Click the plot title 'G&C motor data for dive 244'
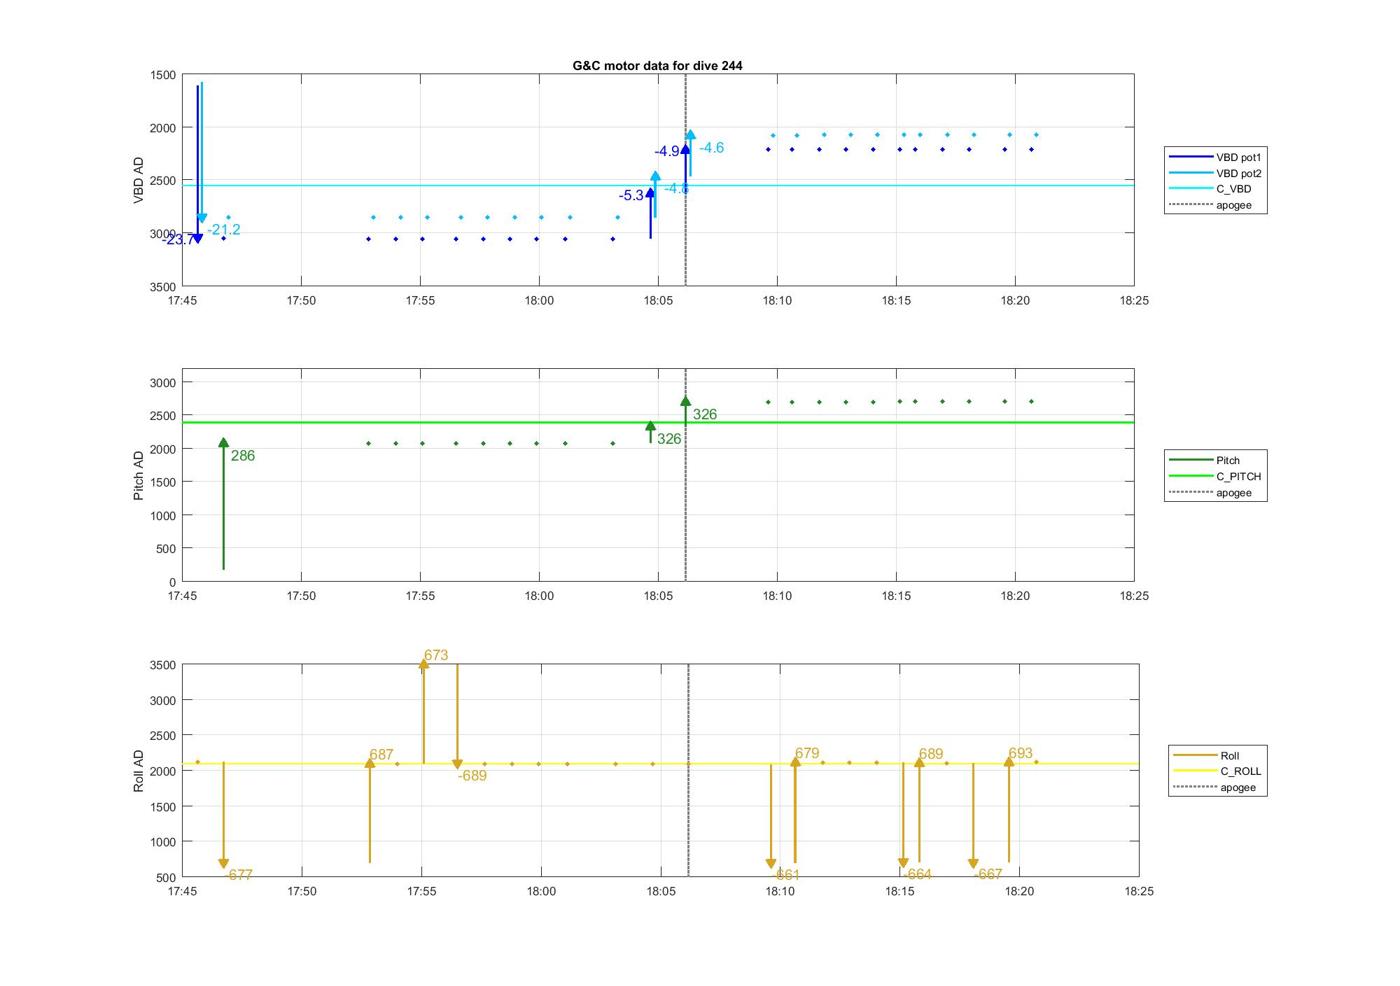Image resolution: width=1400 pixels, height=986 pixels. (657, 66)
